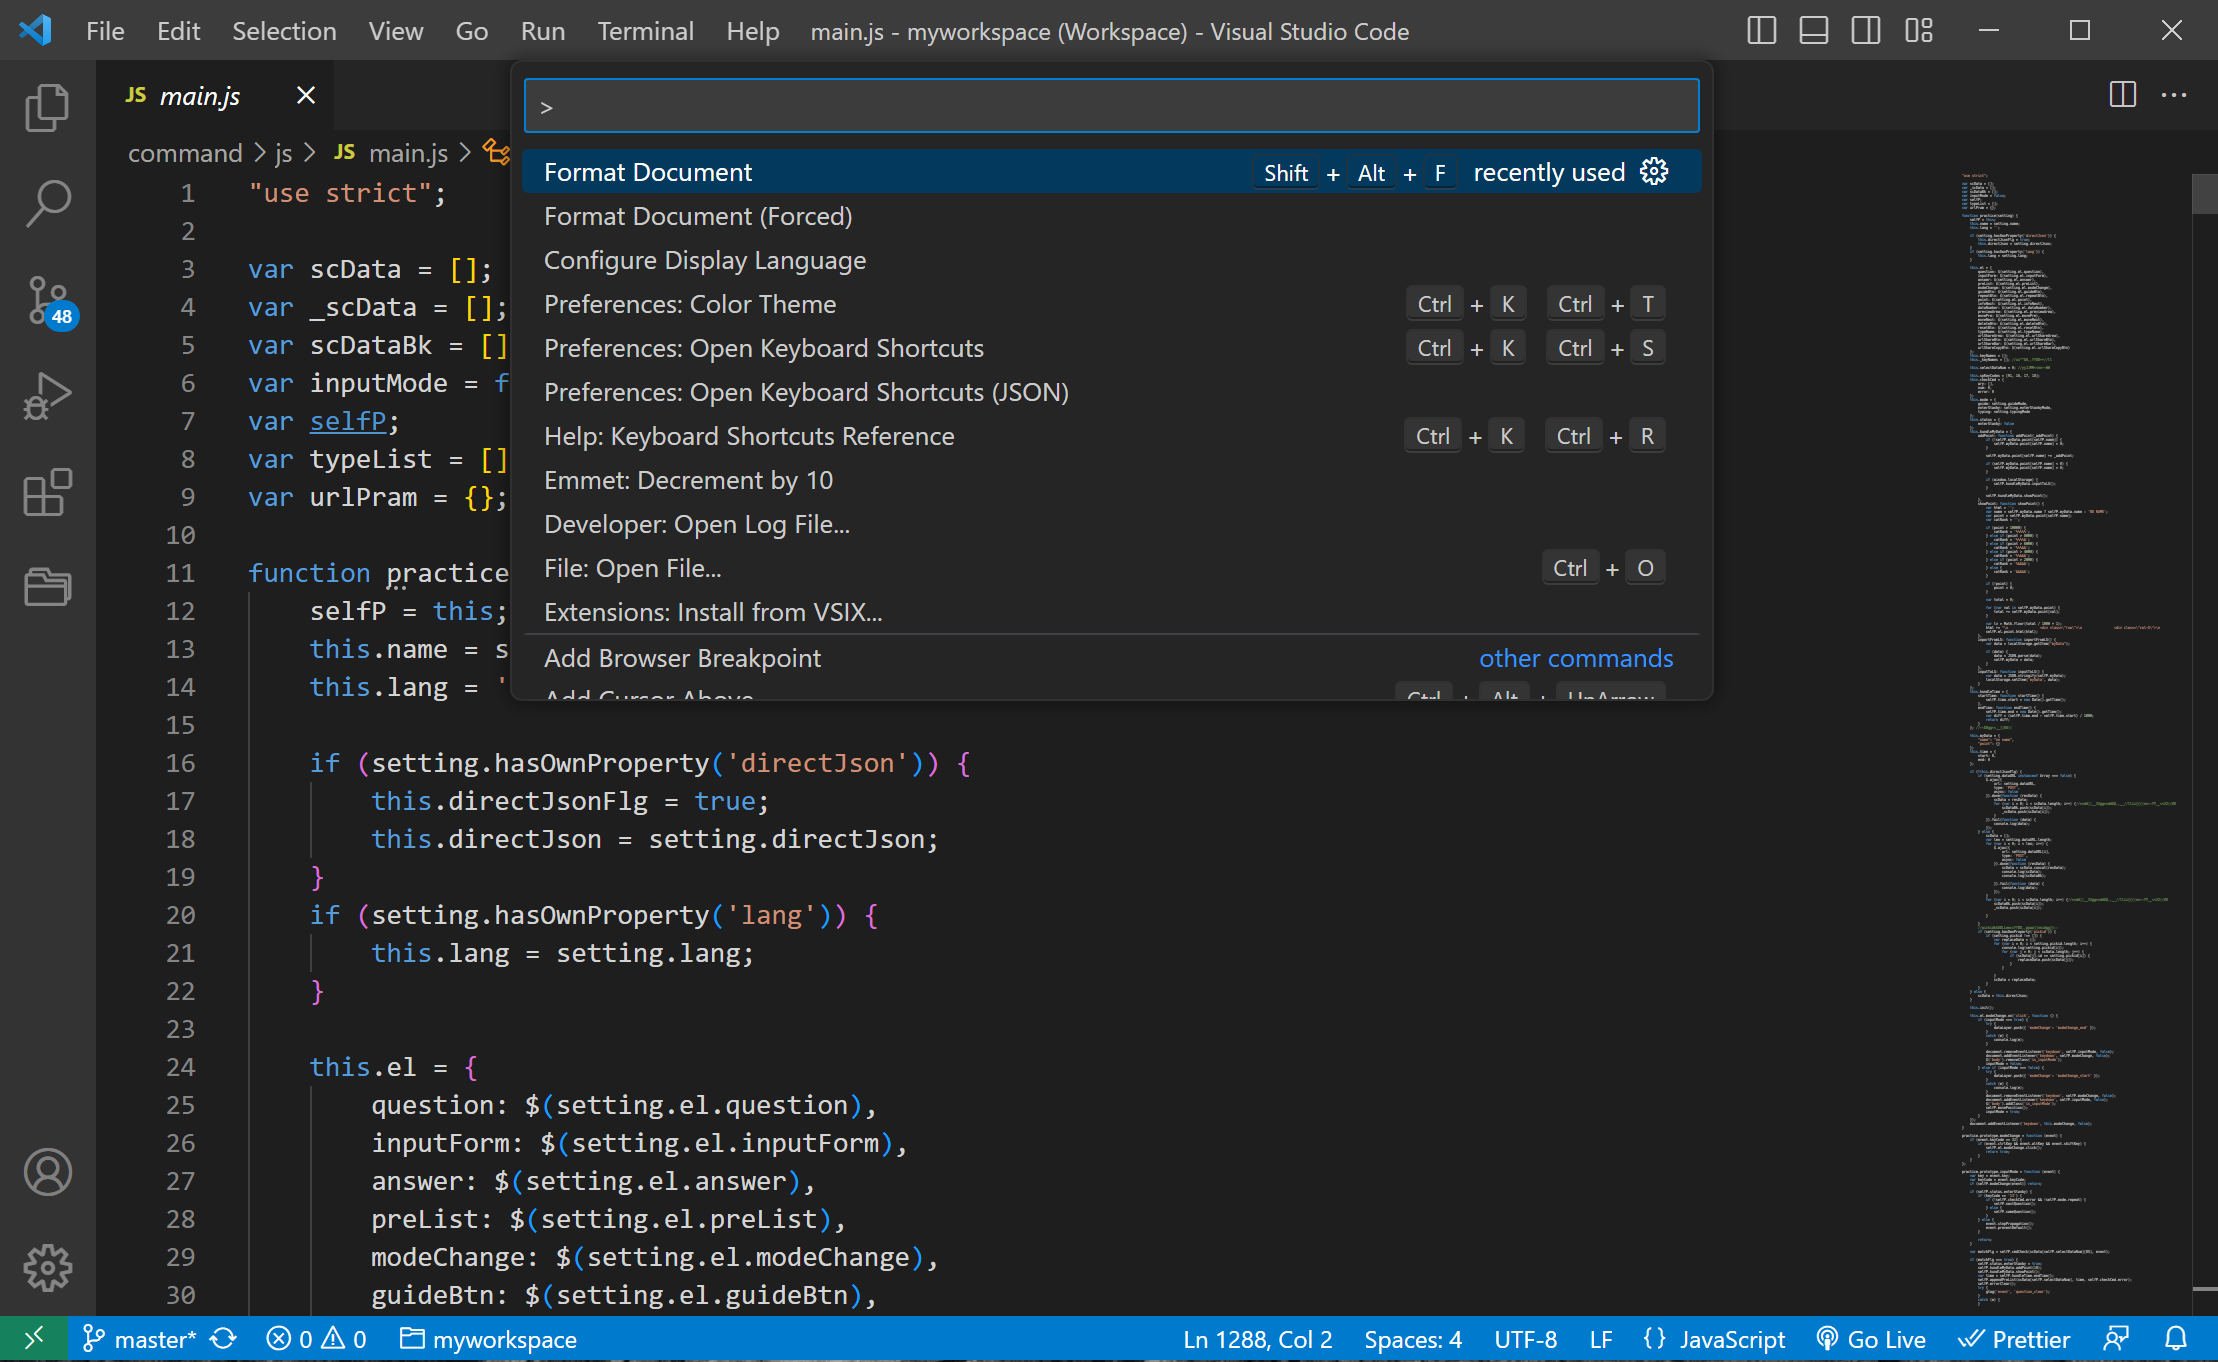Viewport: 2218px width, 1362px height.
Task: Click the remote window indicator in status bar
Action: point(33,1339)
